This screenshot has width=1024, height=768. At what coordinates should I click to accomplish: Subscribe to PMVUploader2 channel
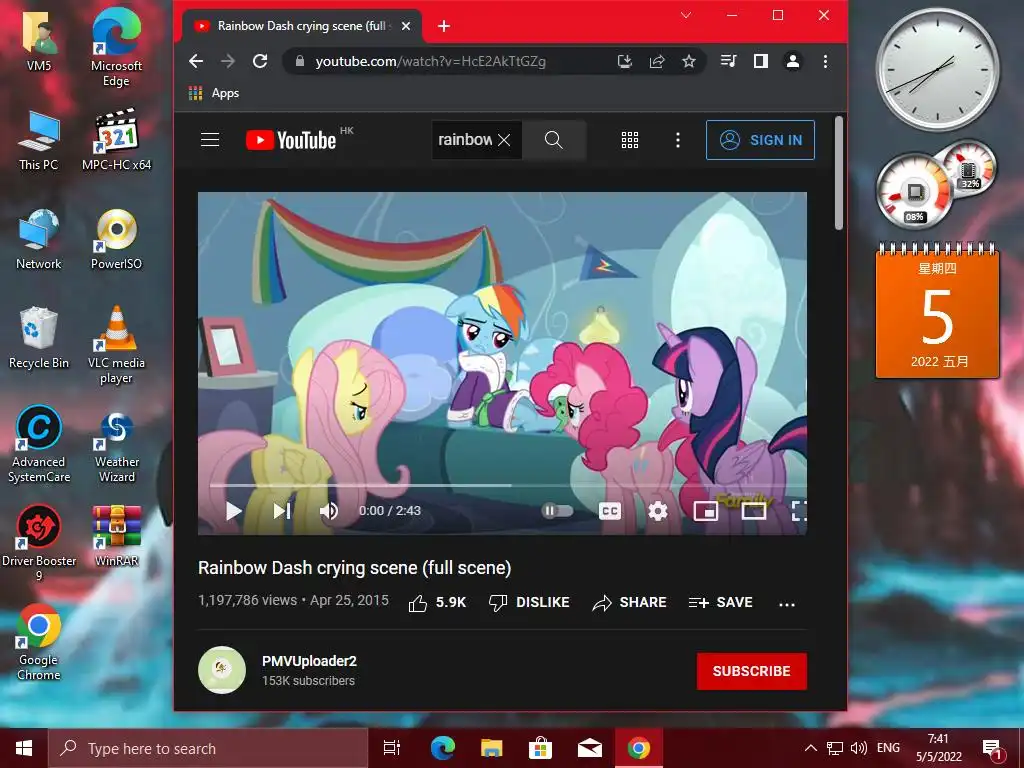coord(752,671)
